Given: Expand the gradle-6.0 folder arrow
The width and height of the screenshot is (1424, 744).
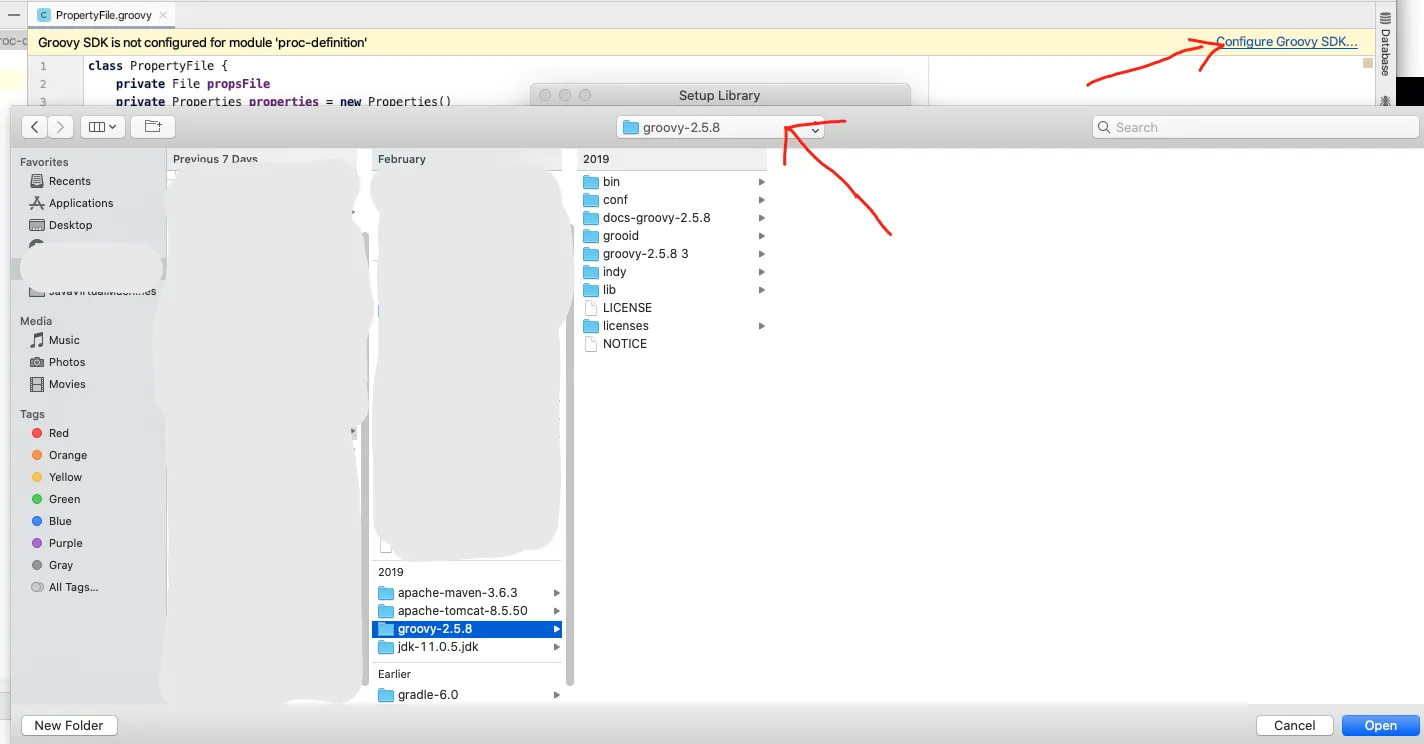Looking at the screenshot, I should pos(557,695).
